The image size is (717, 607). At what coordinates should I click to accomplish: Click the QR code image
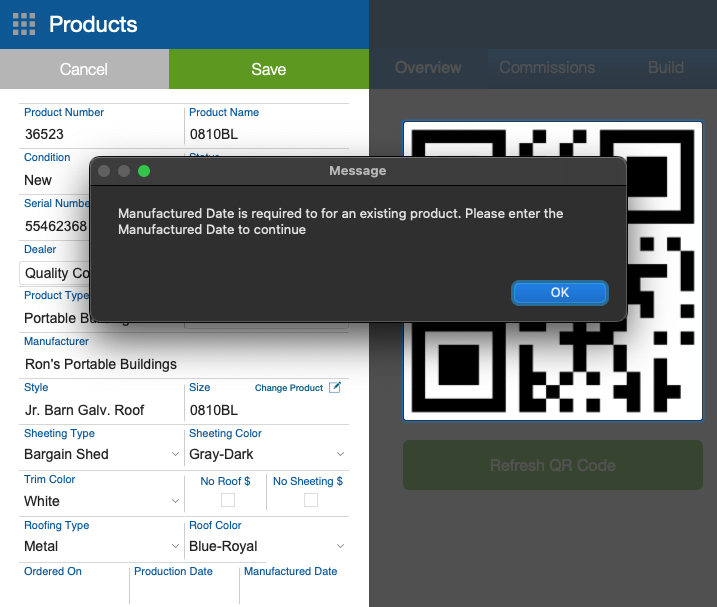pyautogui.click(x=552, y=271)
